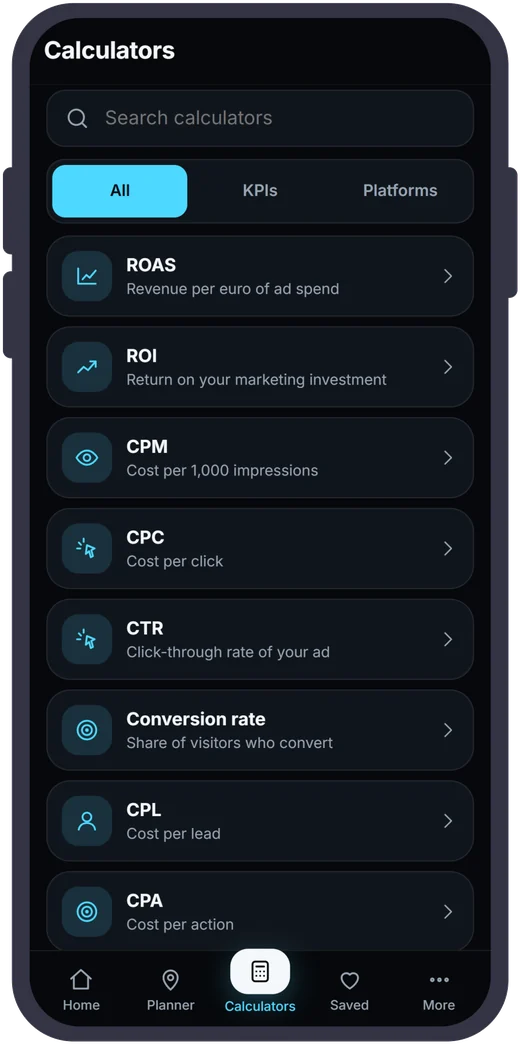This screenshot has width=520, height=1044.
Task: Click the CPM eye icon
Action: (87, 457)
